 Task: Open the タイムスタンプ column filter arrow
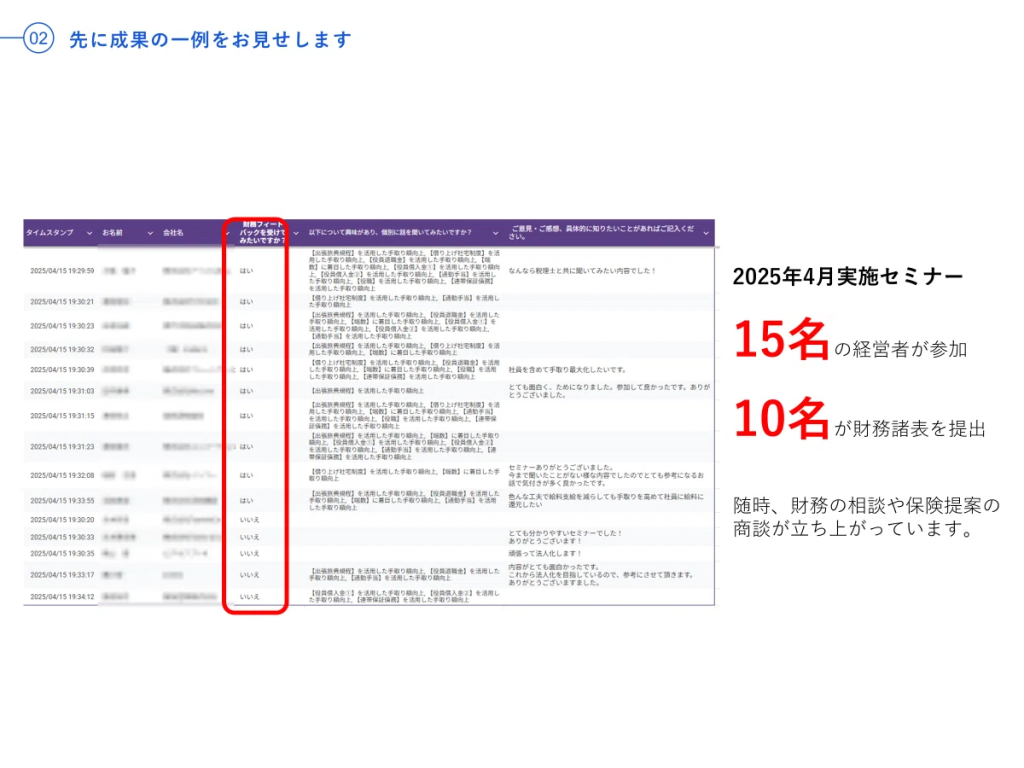coord(89,233)
